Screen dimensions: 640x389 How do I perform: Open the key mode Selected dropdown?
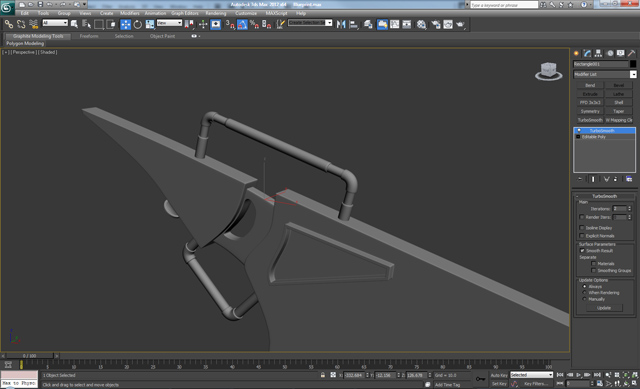[x=531, y=375]
